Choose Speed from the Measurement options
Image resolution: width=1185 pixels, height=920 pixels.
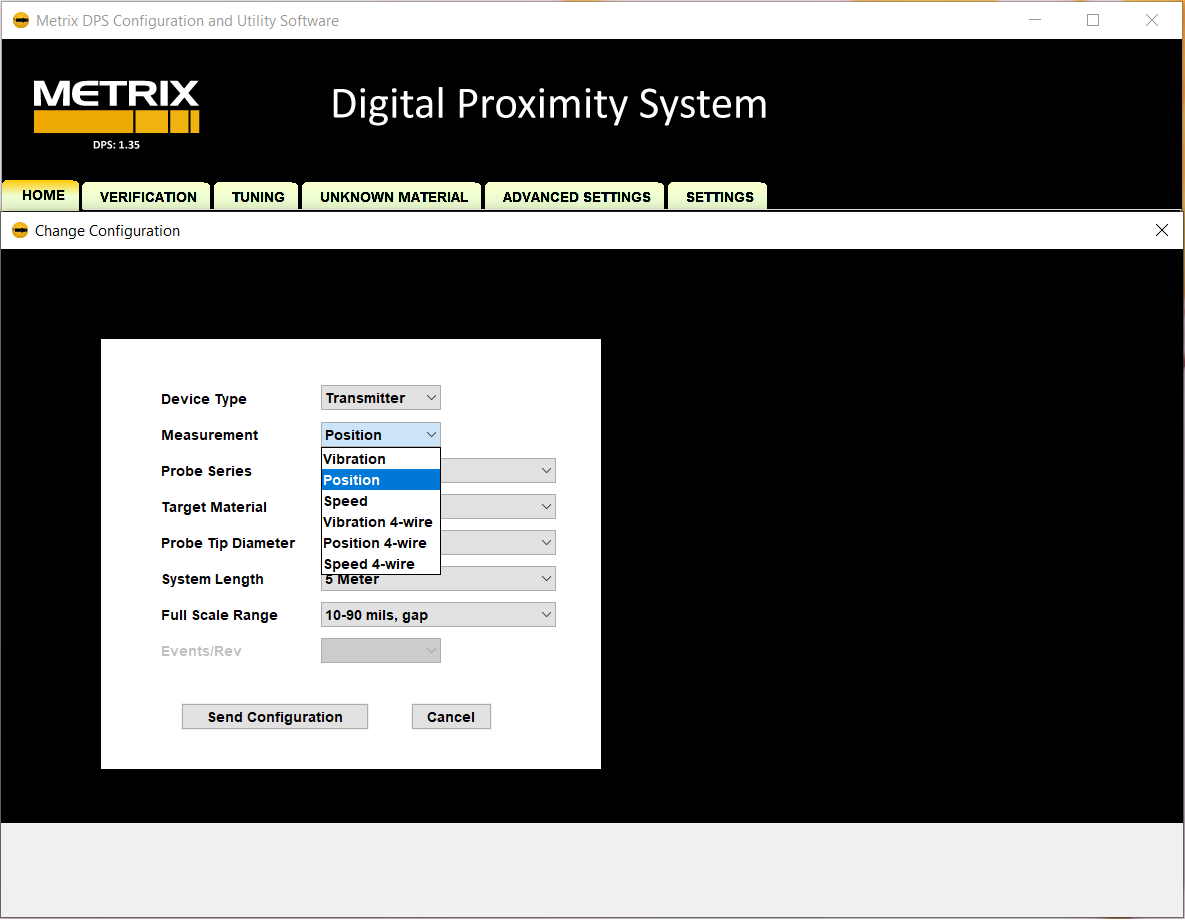coord(381,501)
